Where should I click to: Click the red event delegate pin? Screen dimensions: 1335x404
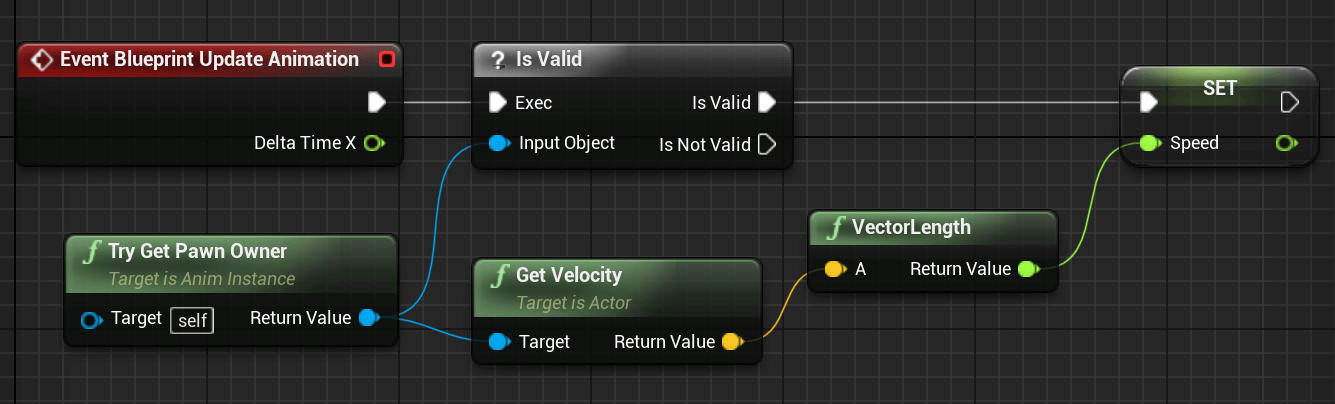(387, 60)
